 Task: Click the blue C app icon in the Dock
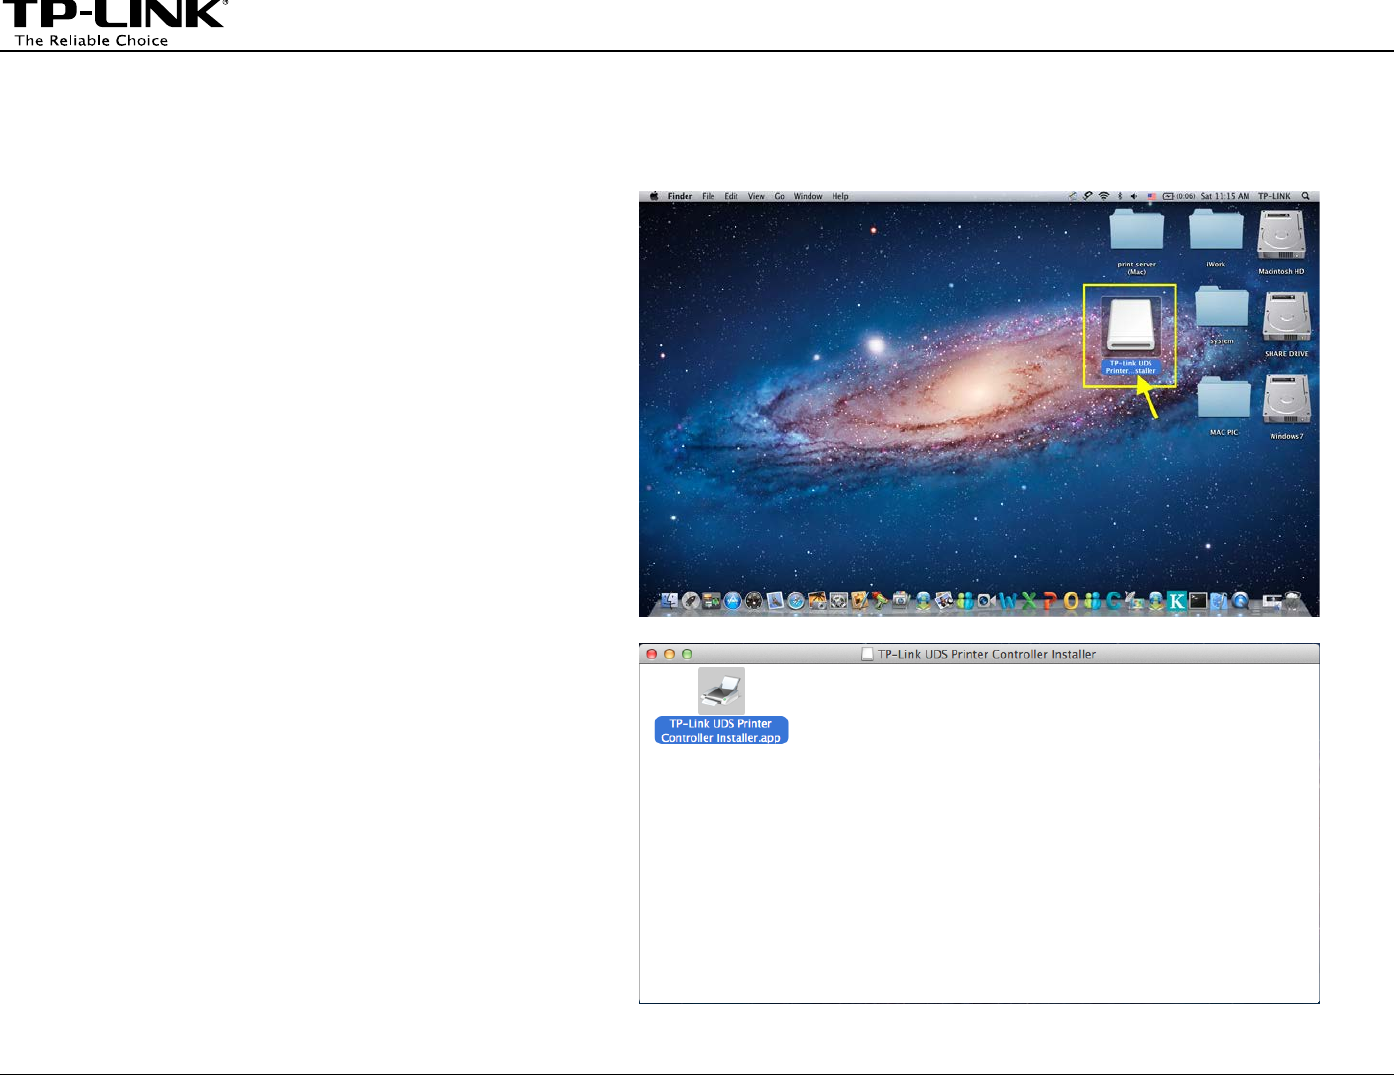tap(1113, 601)
